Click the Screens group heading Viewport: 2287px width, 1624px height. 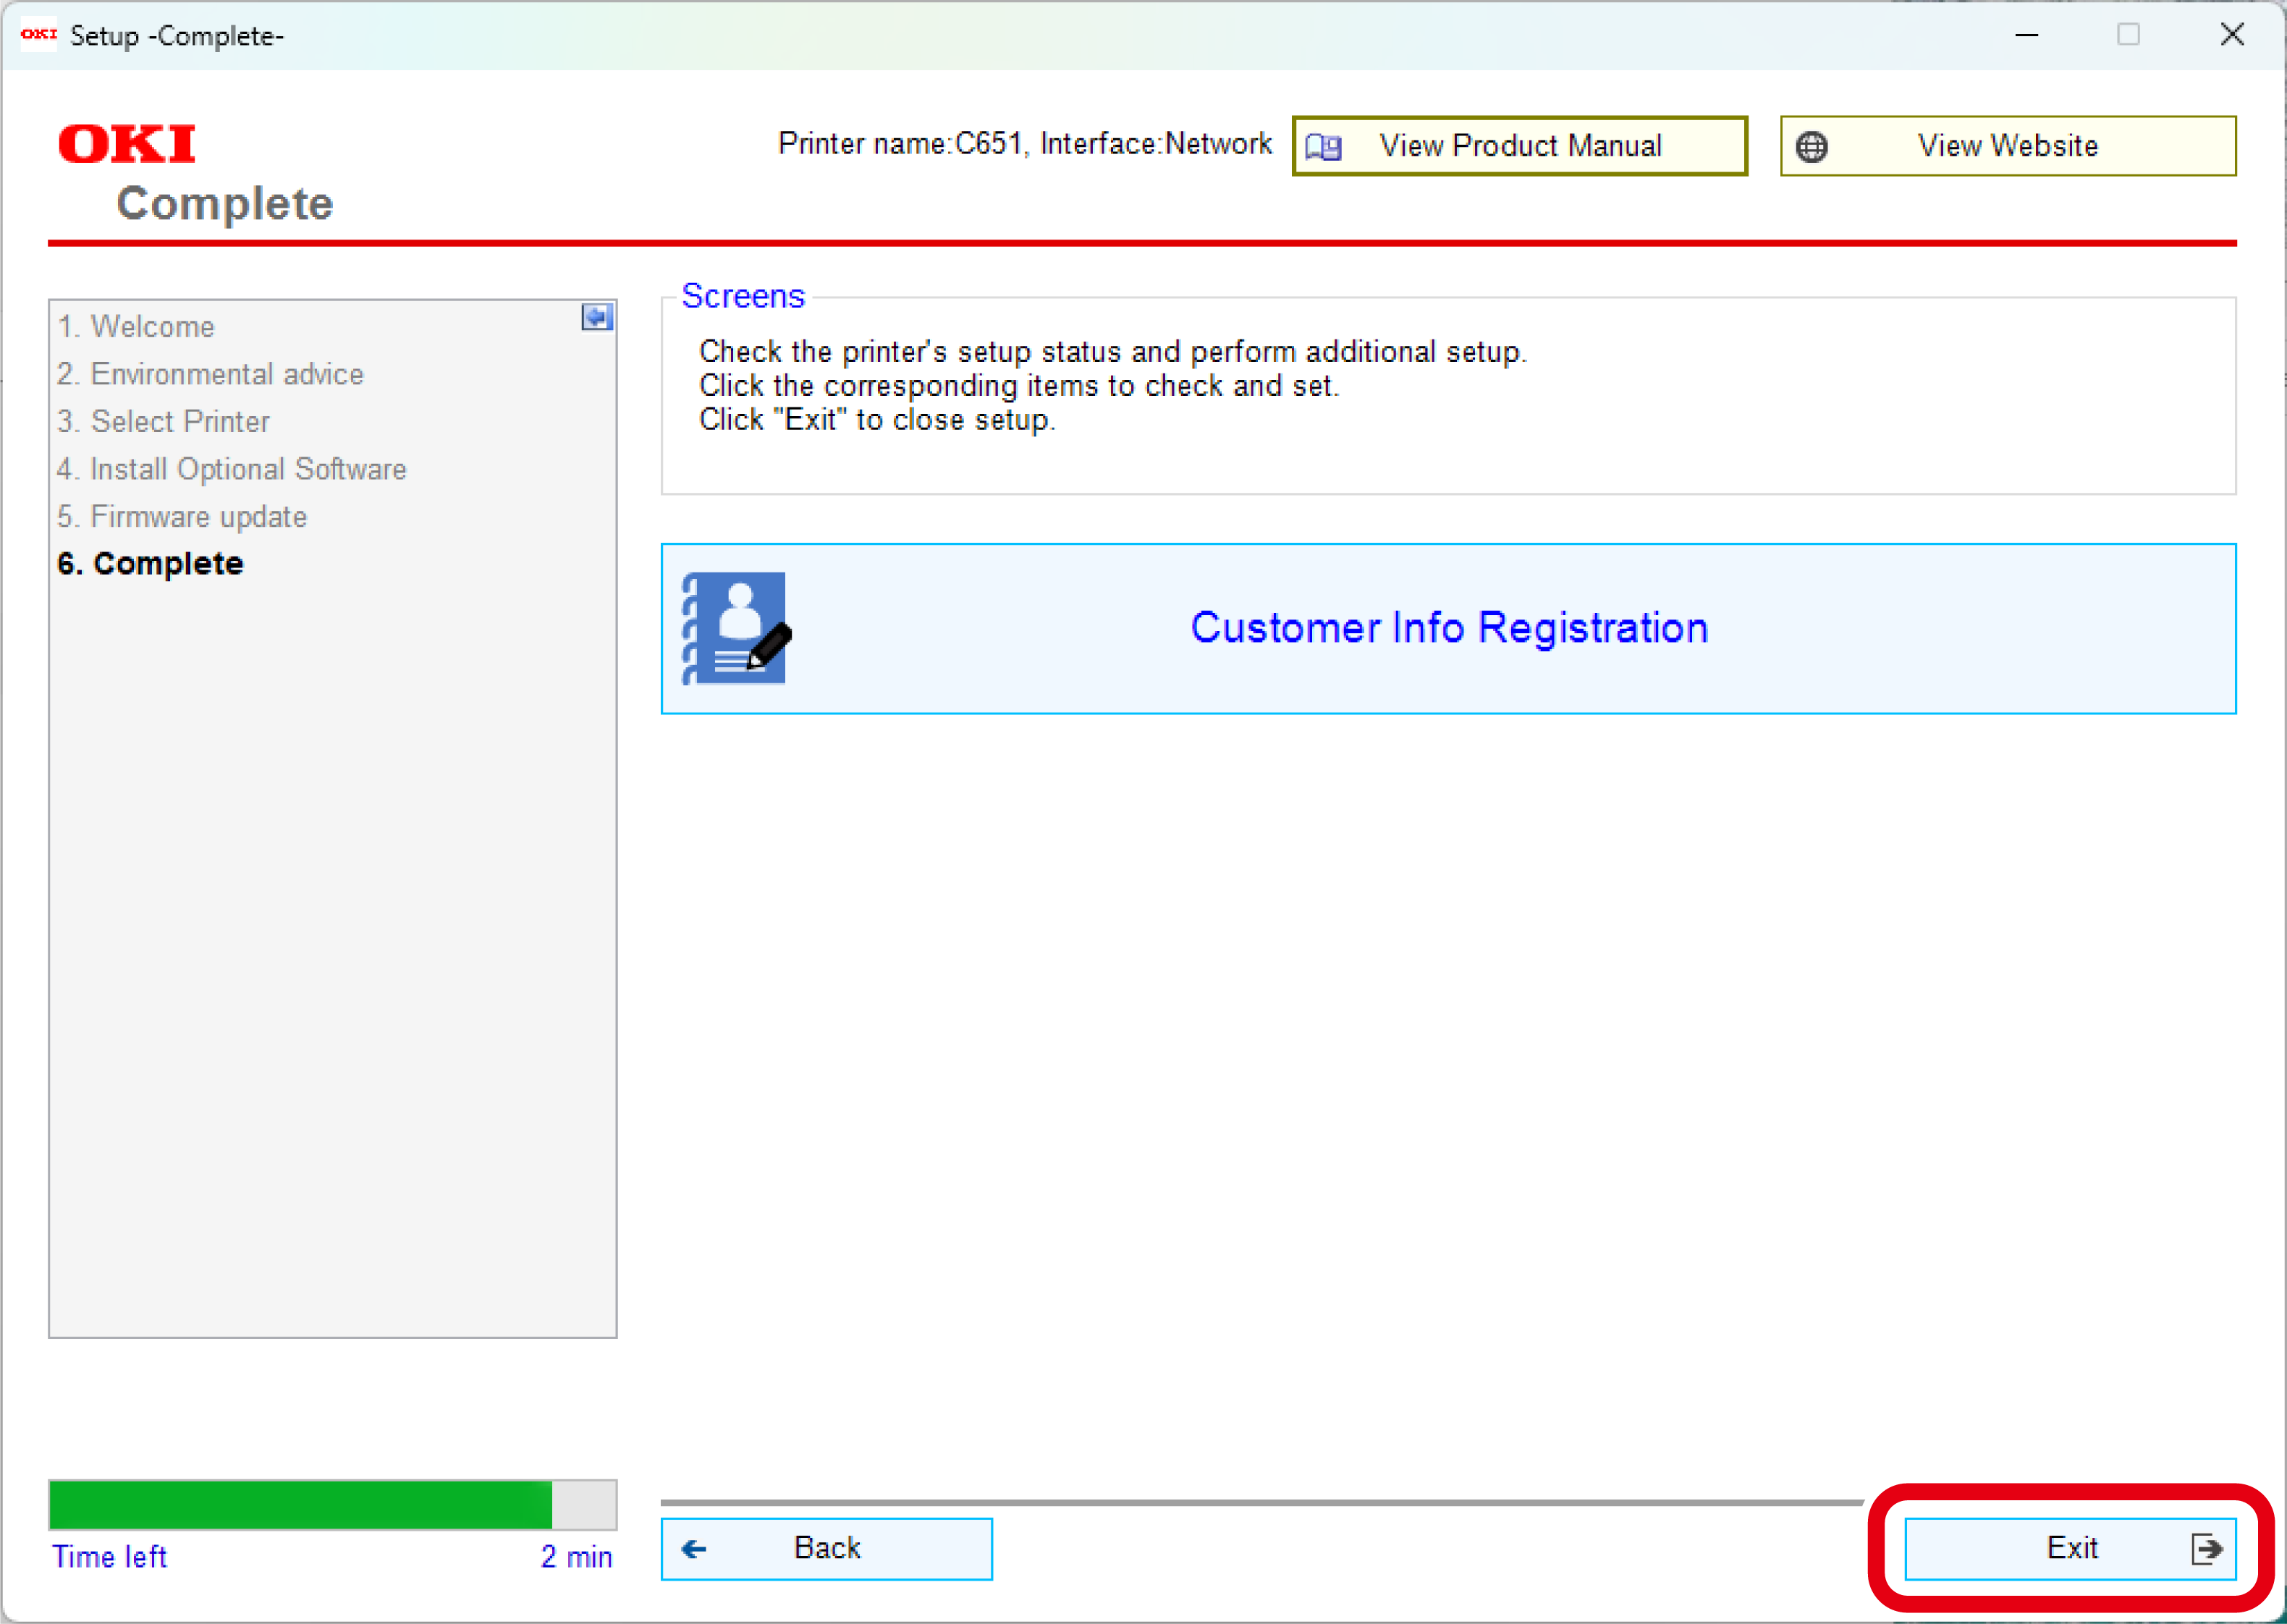click(743, 296)
